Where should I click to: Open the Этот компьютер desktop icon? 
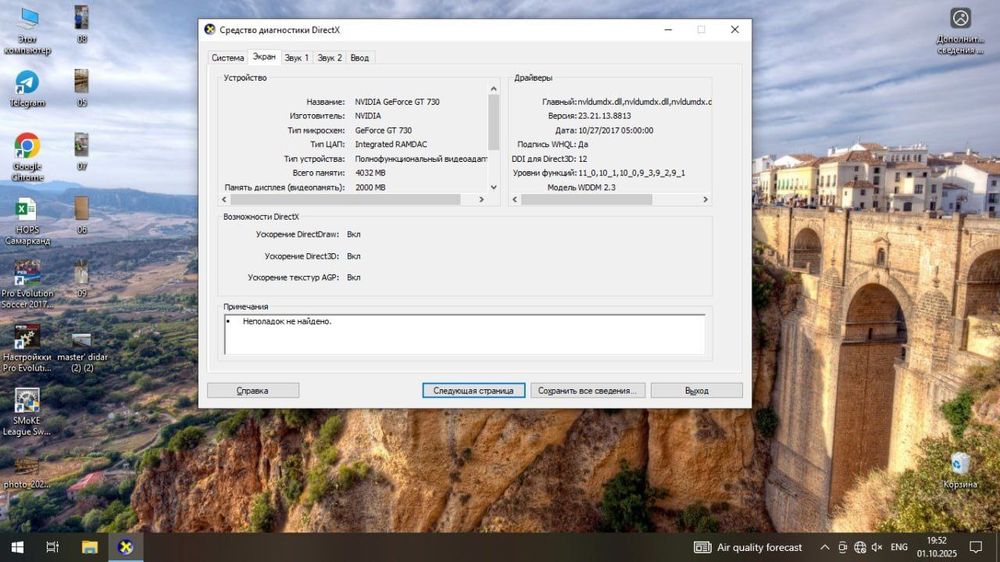point(27,30)
